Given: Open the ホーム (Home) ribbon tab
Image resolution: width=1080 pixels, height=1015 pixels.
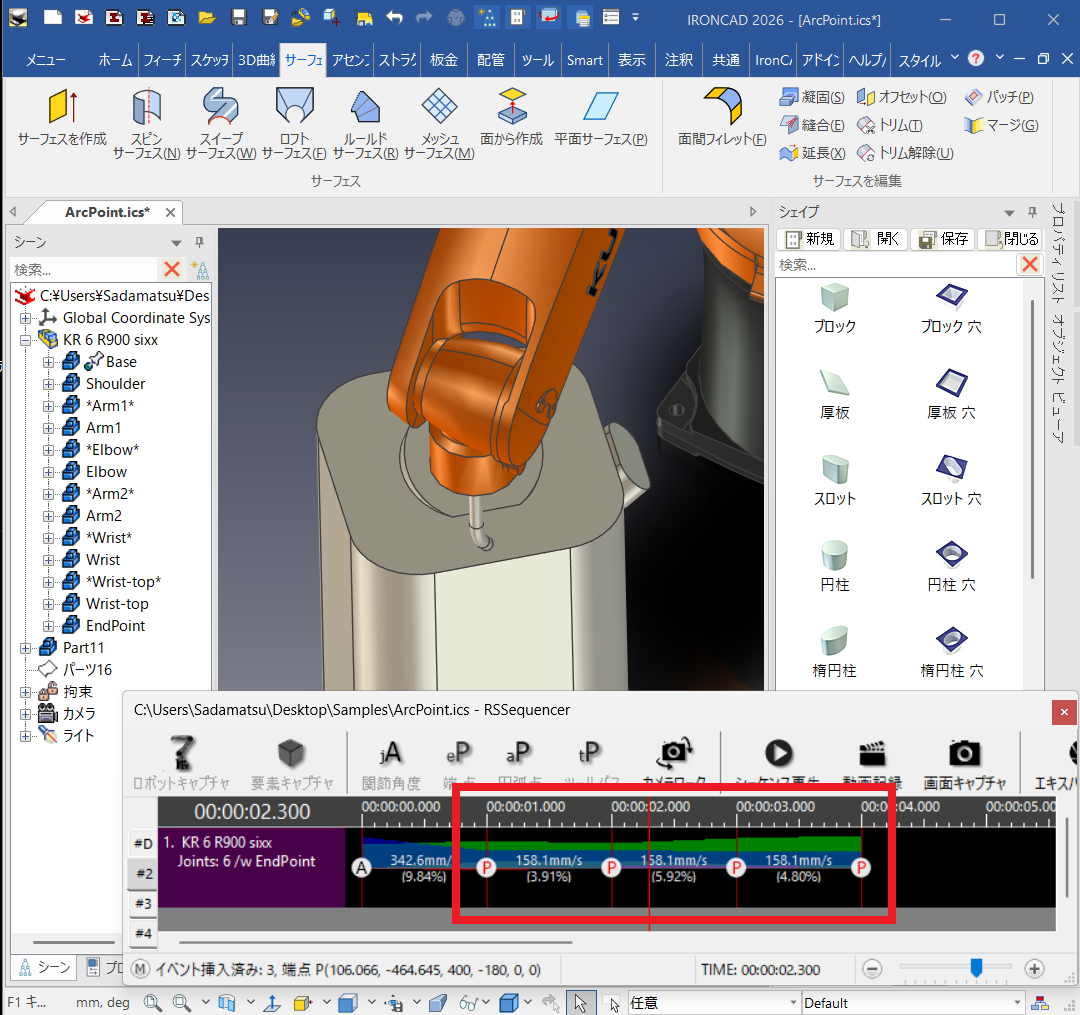Looking at the screenshot, I should (115, 60).
